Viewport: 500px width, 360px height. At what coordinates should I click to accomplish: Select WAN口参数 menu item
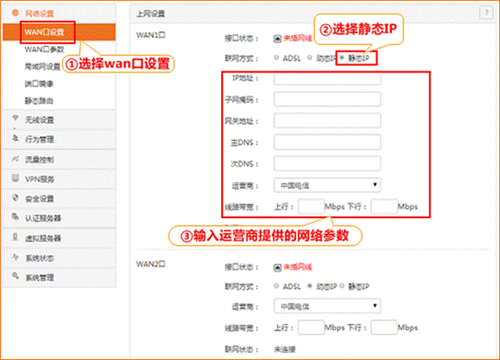[x=44, y=49]
